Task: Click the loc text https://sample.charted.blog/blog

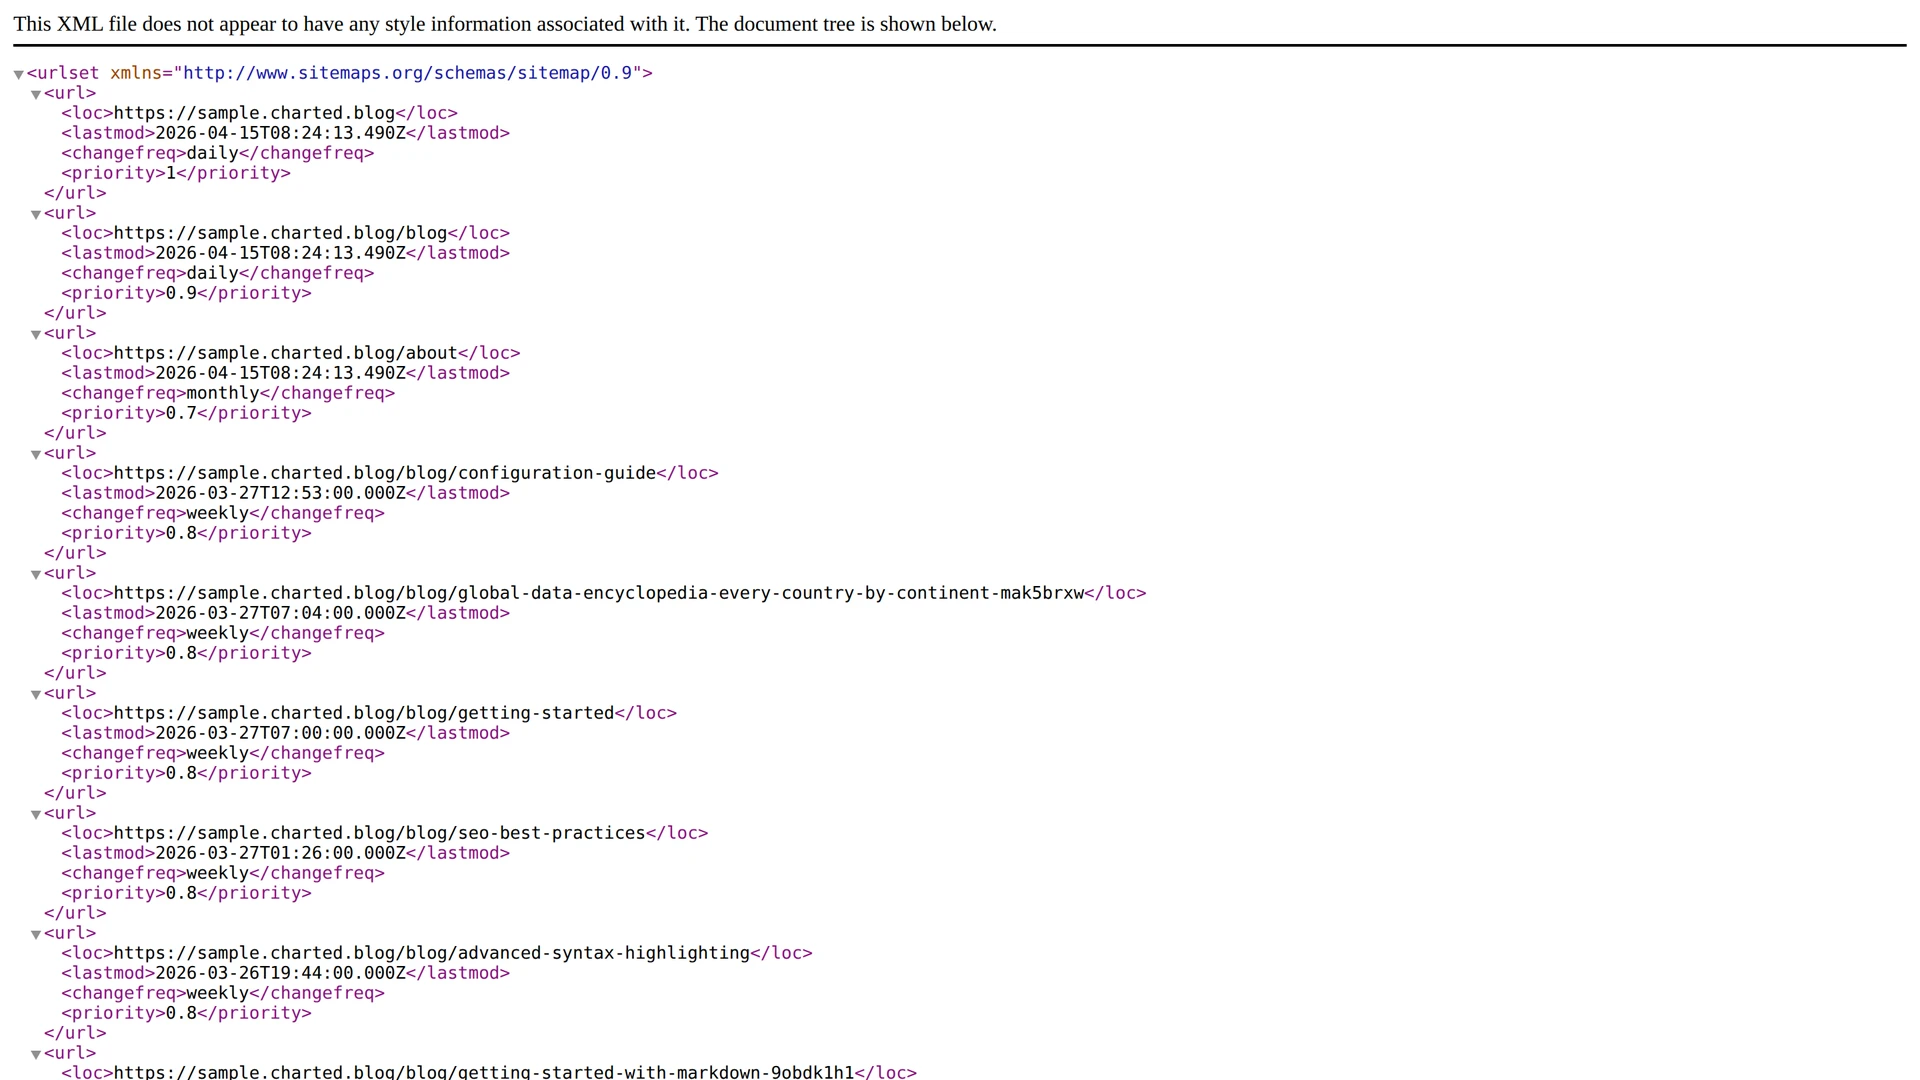Action: (280, 233)
